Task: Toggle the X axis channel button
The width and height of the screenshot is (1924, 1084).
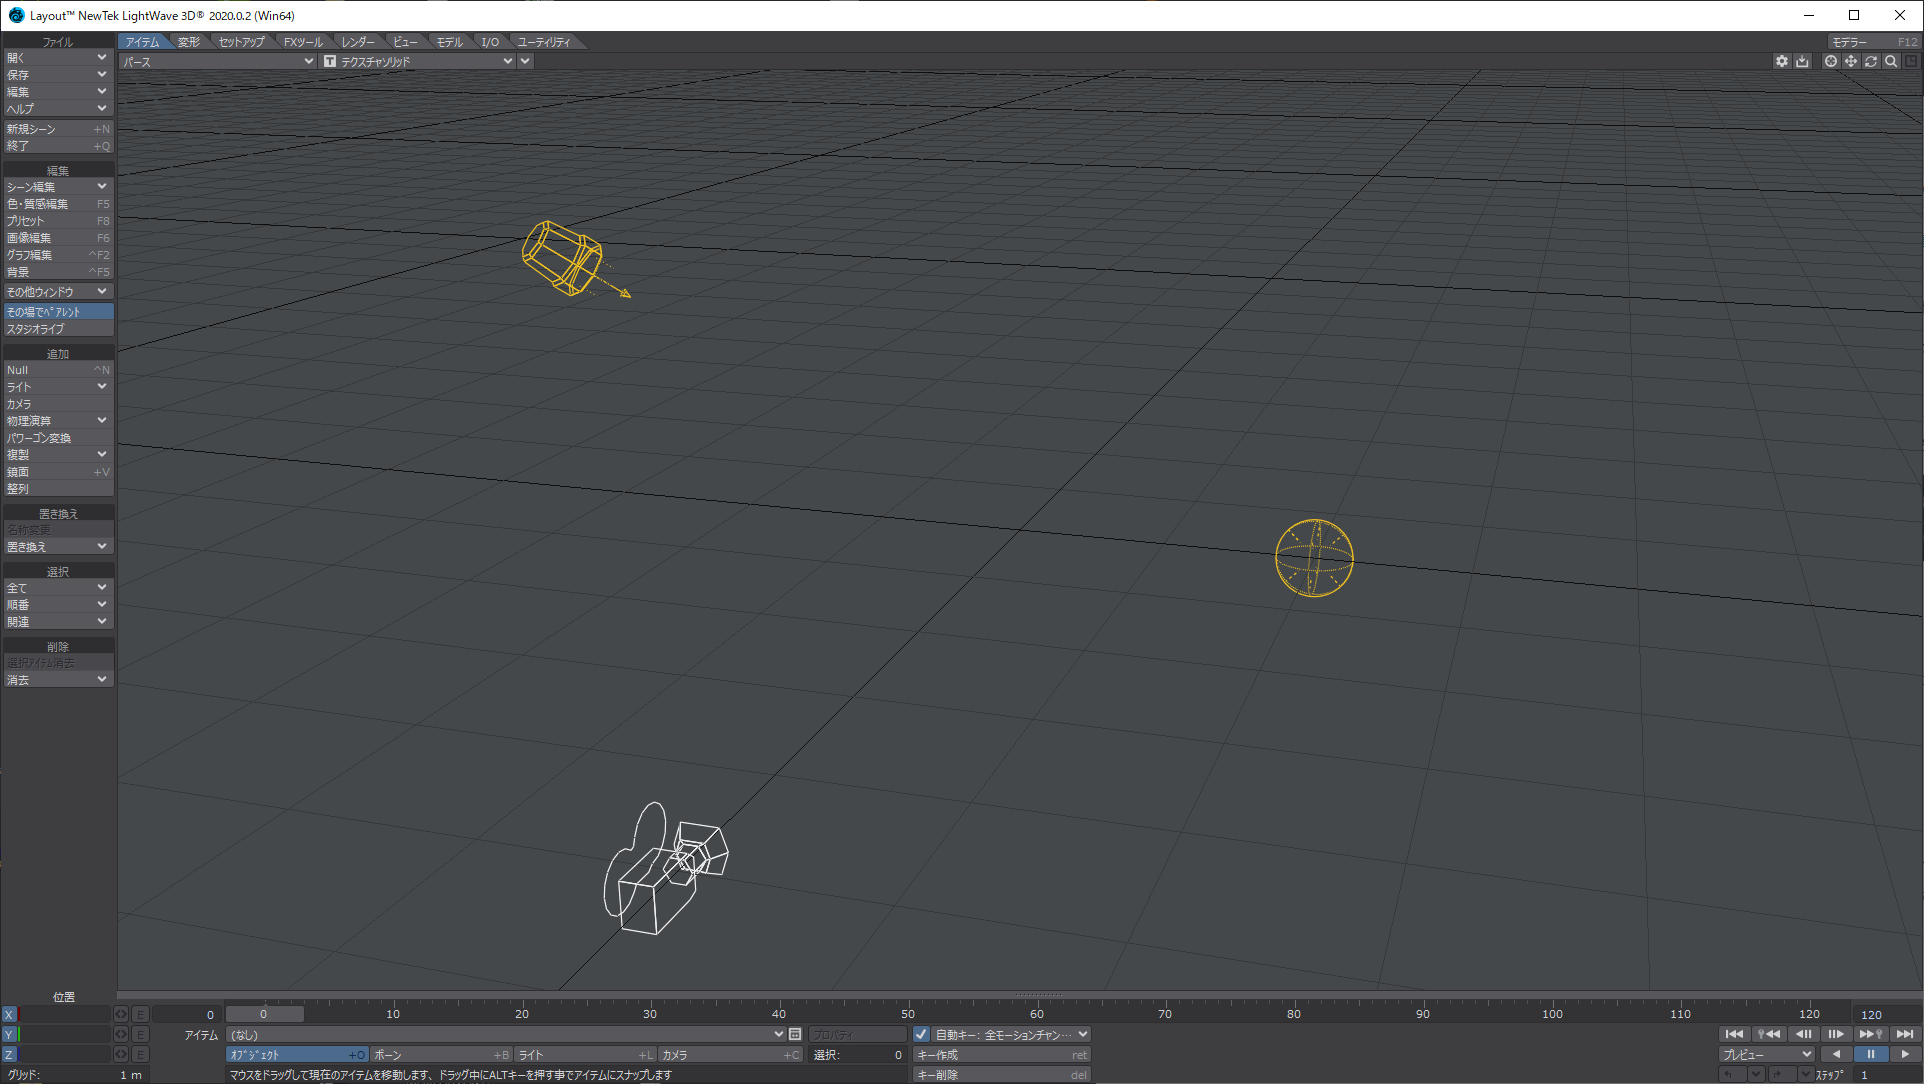Action: click(x=9, y=1014)
